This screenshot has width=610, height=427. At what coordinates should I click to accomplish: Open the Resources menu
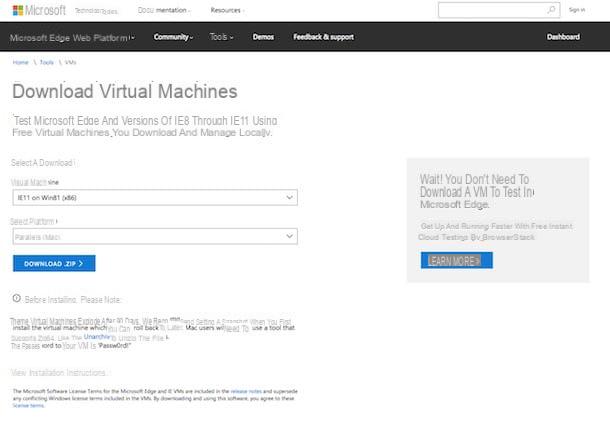pyautogui.click(x=227, y=10)
